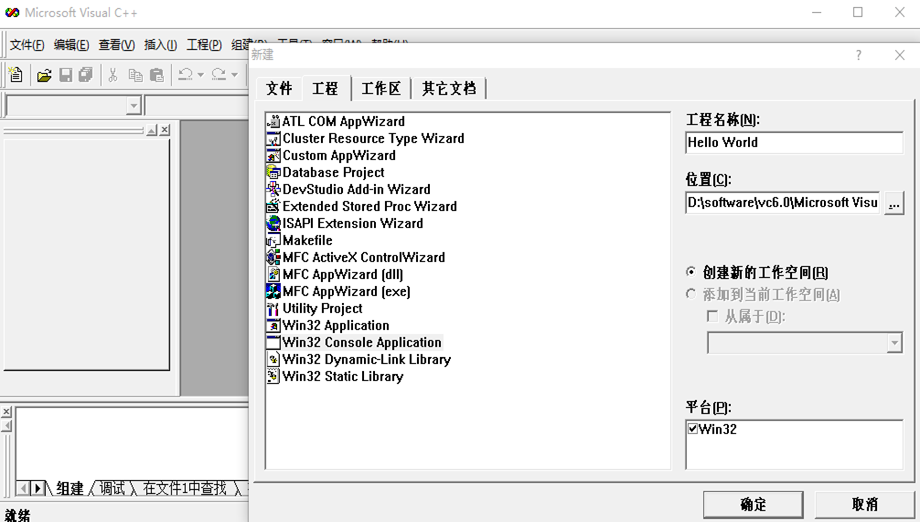Tick the 从属于 checkbox

click(712, 317)
